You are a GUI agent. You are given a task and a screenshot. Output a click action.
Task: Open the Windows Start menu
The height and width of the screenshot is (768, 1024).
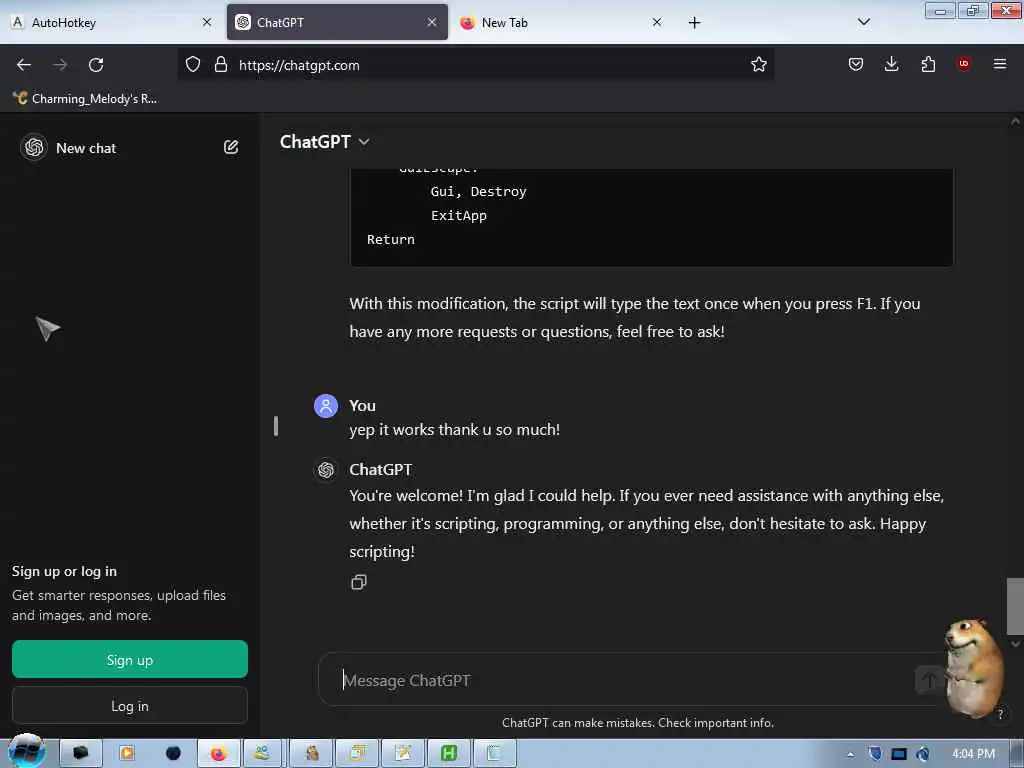click(26, 752)
